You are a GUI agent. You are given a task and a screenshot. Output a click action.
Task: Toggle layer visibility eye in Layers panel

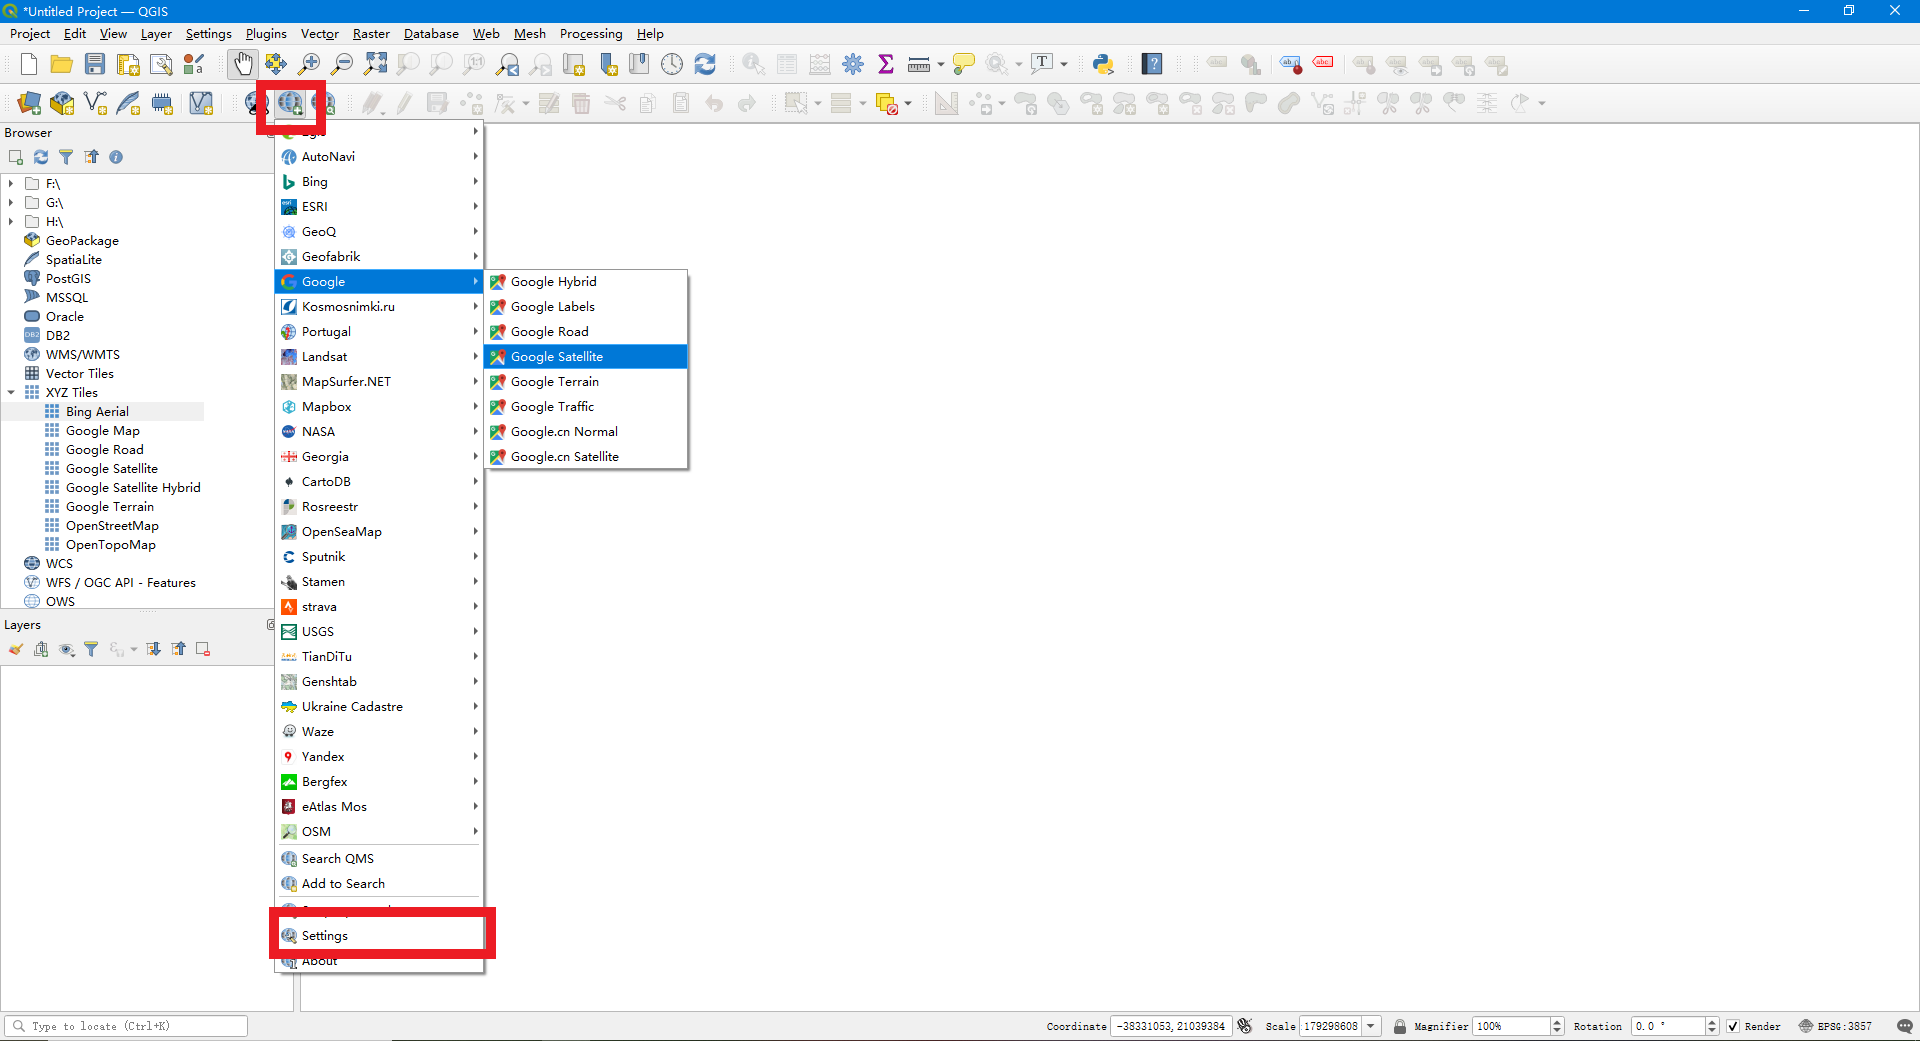66,650
